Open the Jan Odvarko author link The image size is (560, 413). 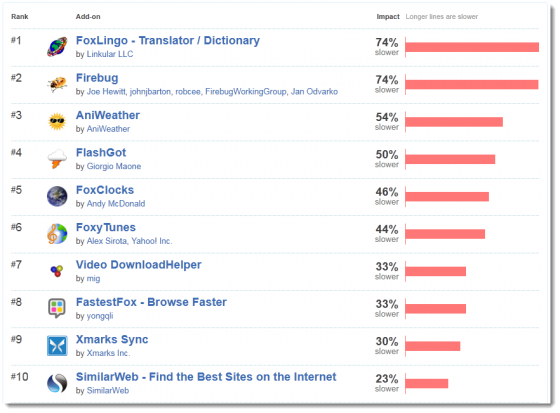pyautogui.click(x=314, y=91)
